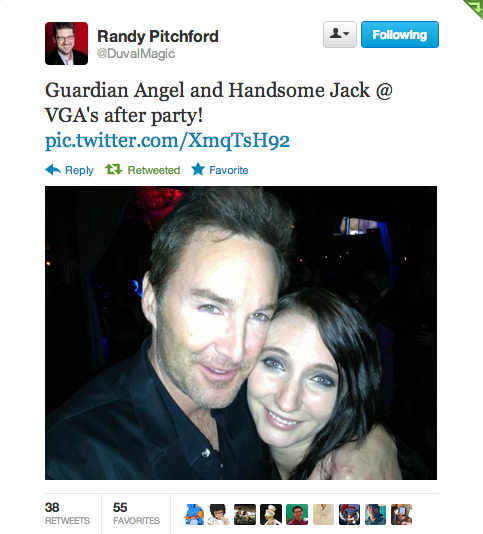Open the pic.twitter.com/XmqTsH92 link
483x534 pixels.
click(167, 140)
